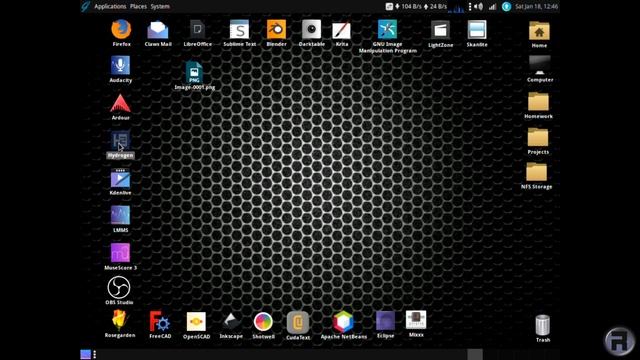
Task: Open the Firefox desktop icon
Action: [121, 30]
